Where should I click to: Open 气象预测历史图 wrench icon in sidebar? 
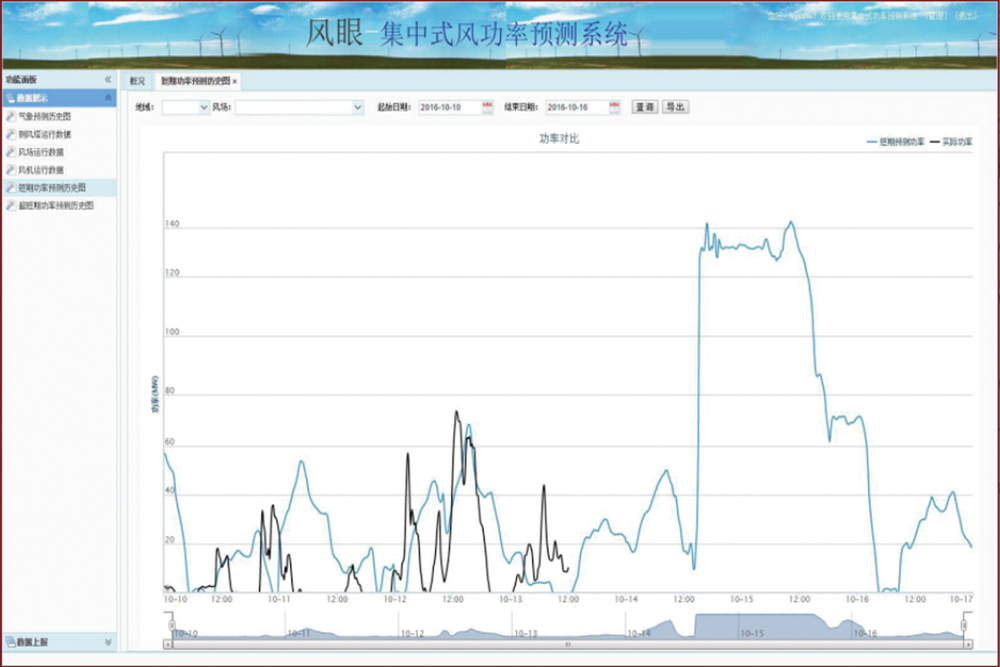tap(11, 116)
